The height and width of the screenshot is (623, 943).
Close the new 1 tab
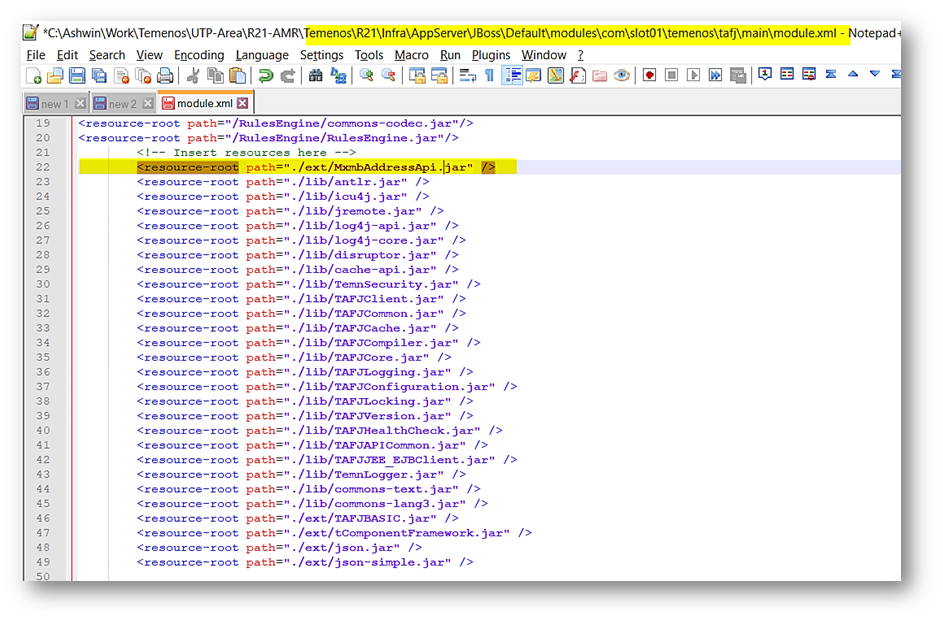tap(80, 104)
